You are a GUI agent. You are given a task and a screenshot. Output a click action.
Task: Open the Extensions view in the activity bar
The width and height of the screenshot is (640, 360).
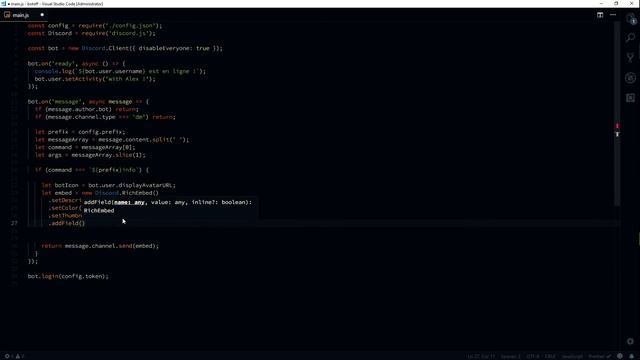pos(631,98)
